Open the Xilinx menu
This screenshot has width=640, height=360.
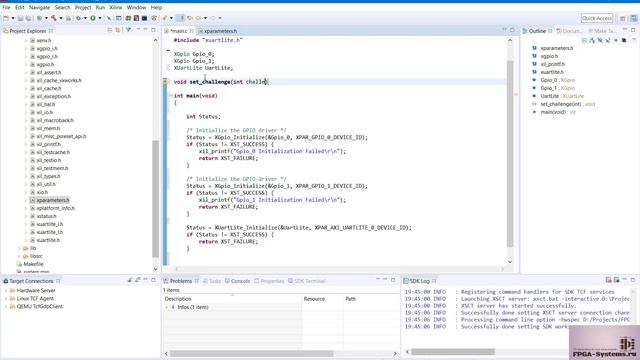point(116,7)
